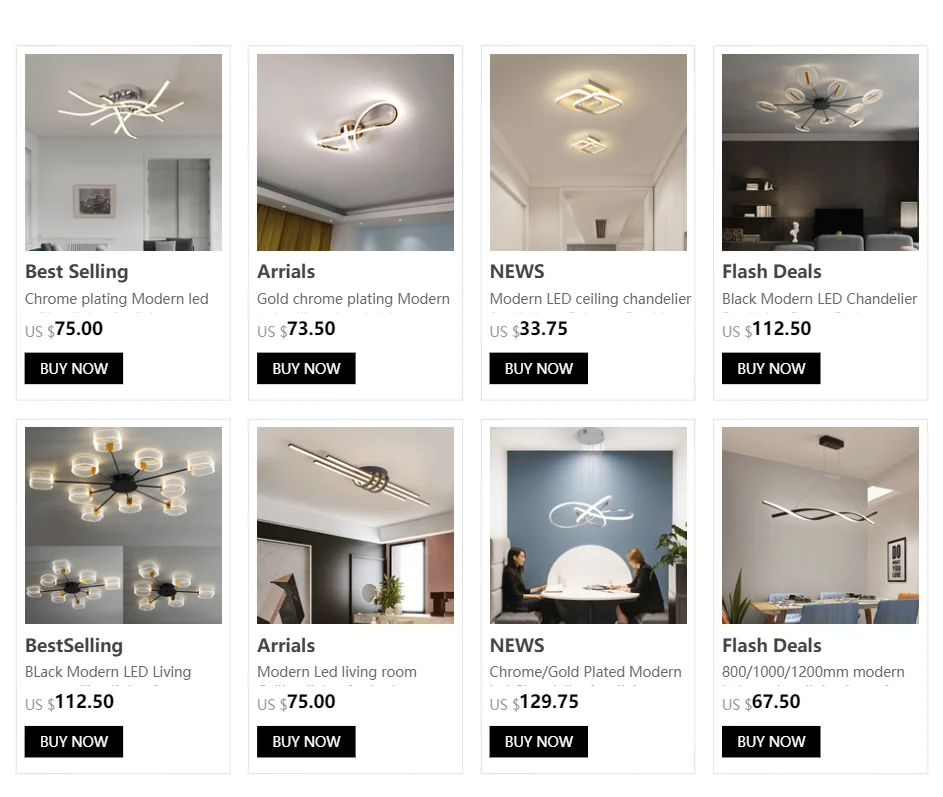Click the 800/1000/1200mm modern product title
Image resolution: width=943 pixels, height=797 pixels.
click(x=814, y=672)
